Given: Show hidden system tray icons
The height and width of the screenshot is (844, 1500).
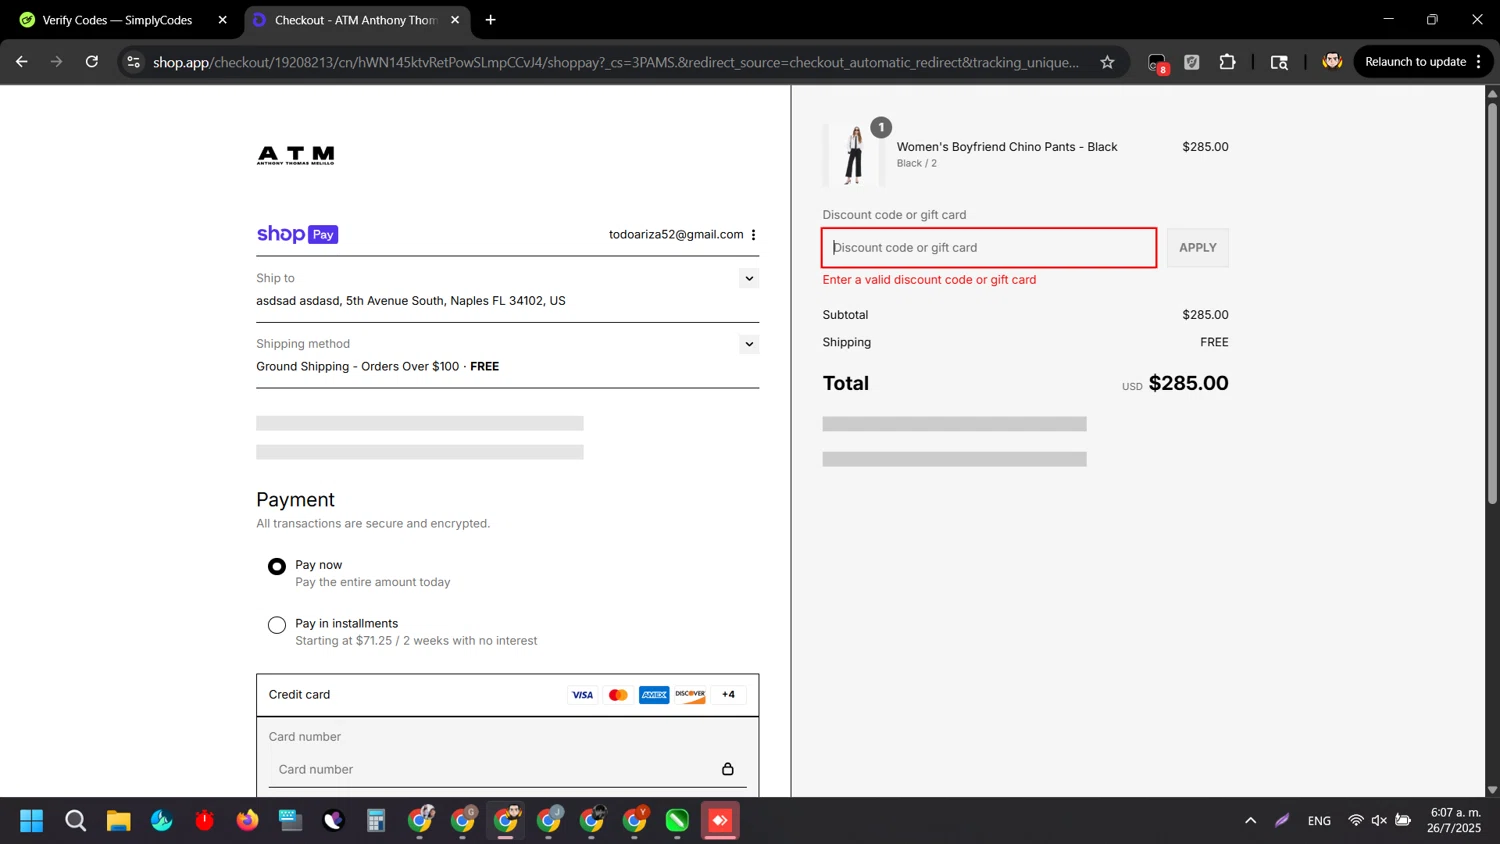Looking at the screenshot, I should (x=1250, y=821).
